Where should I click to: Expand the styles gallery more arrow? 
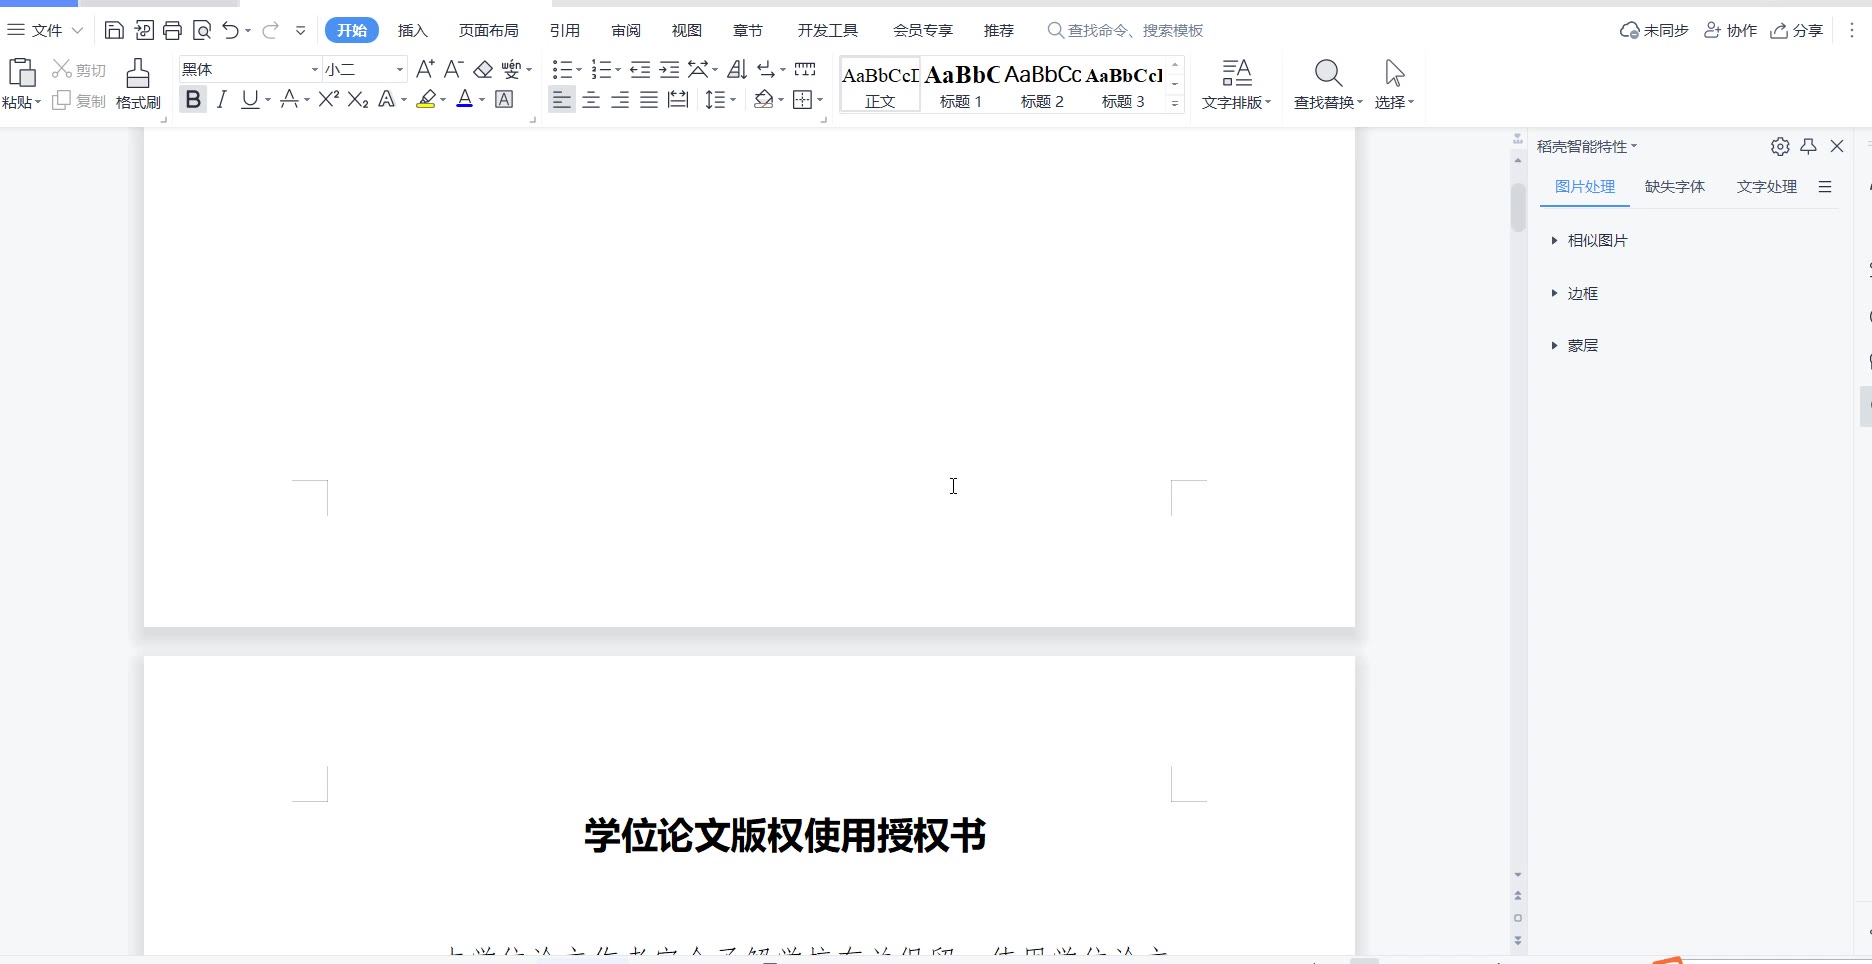(x=1175, y=103)
